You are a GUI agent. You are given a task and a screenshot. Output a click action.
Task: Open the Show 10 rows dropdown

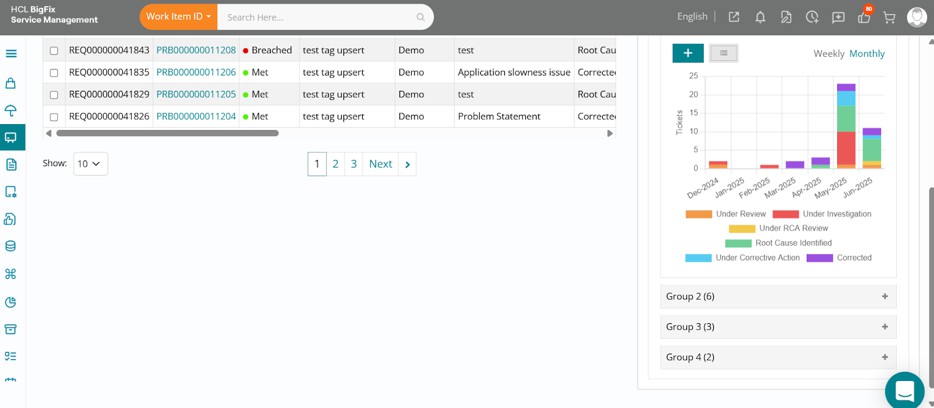tap(91, 164)
